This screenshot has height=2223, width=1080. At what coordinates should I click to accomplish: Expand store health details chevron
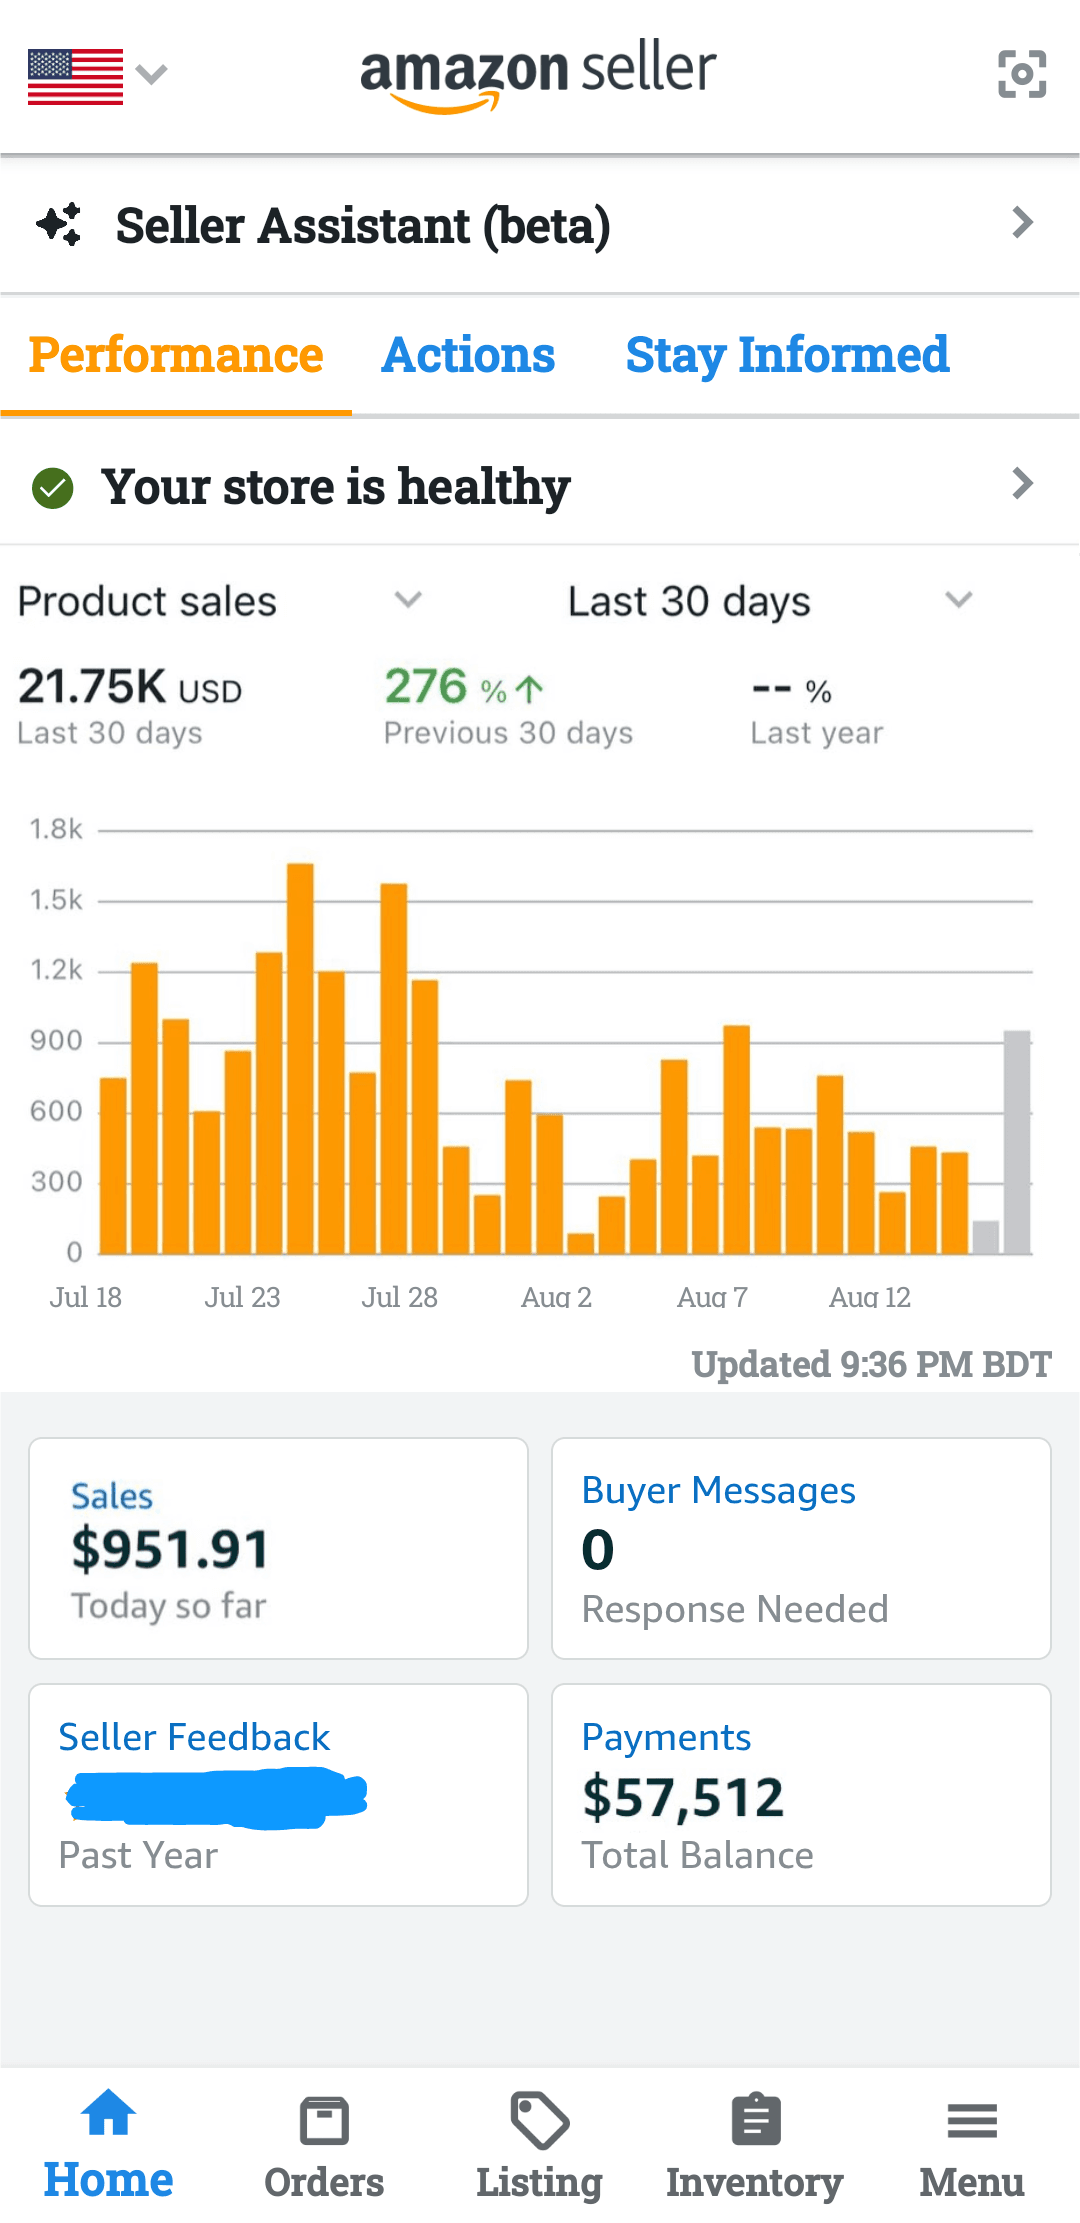[1021, 484]
